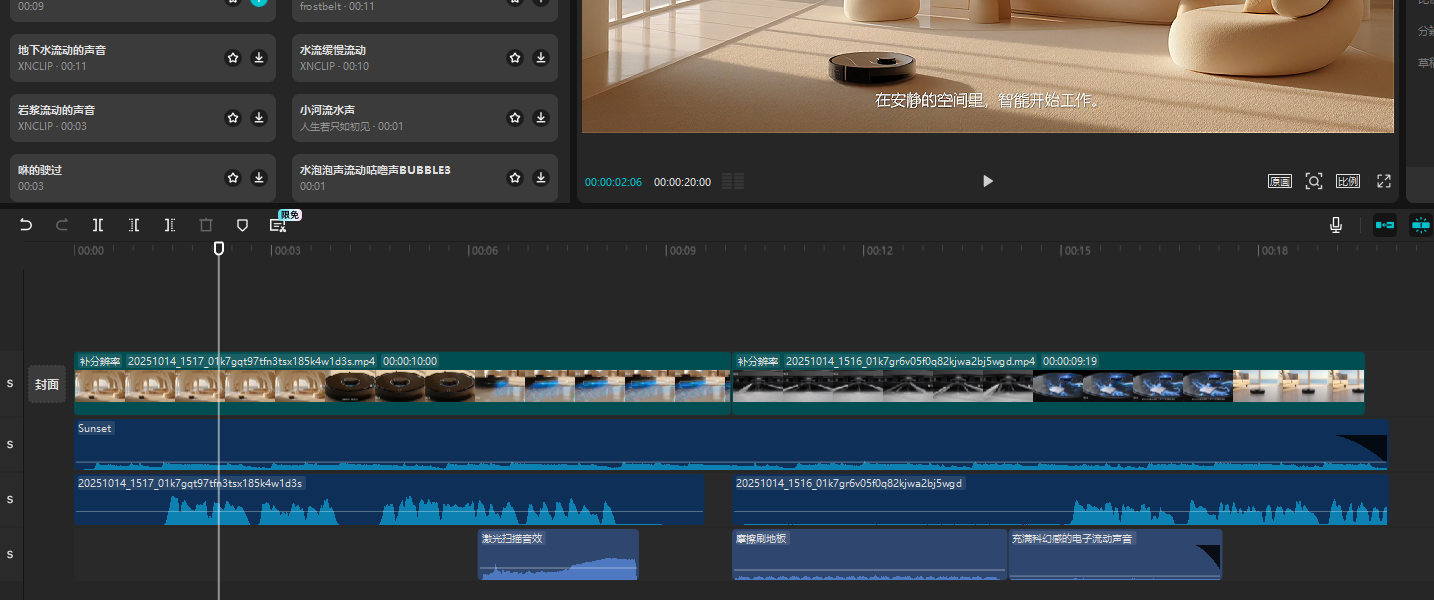
Task: Enter fullscreen preview mode
Action: pos(1384,181)
